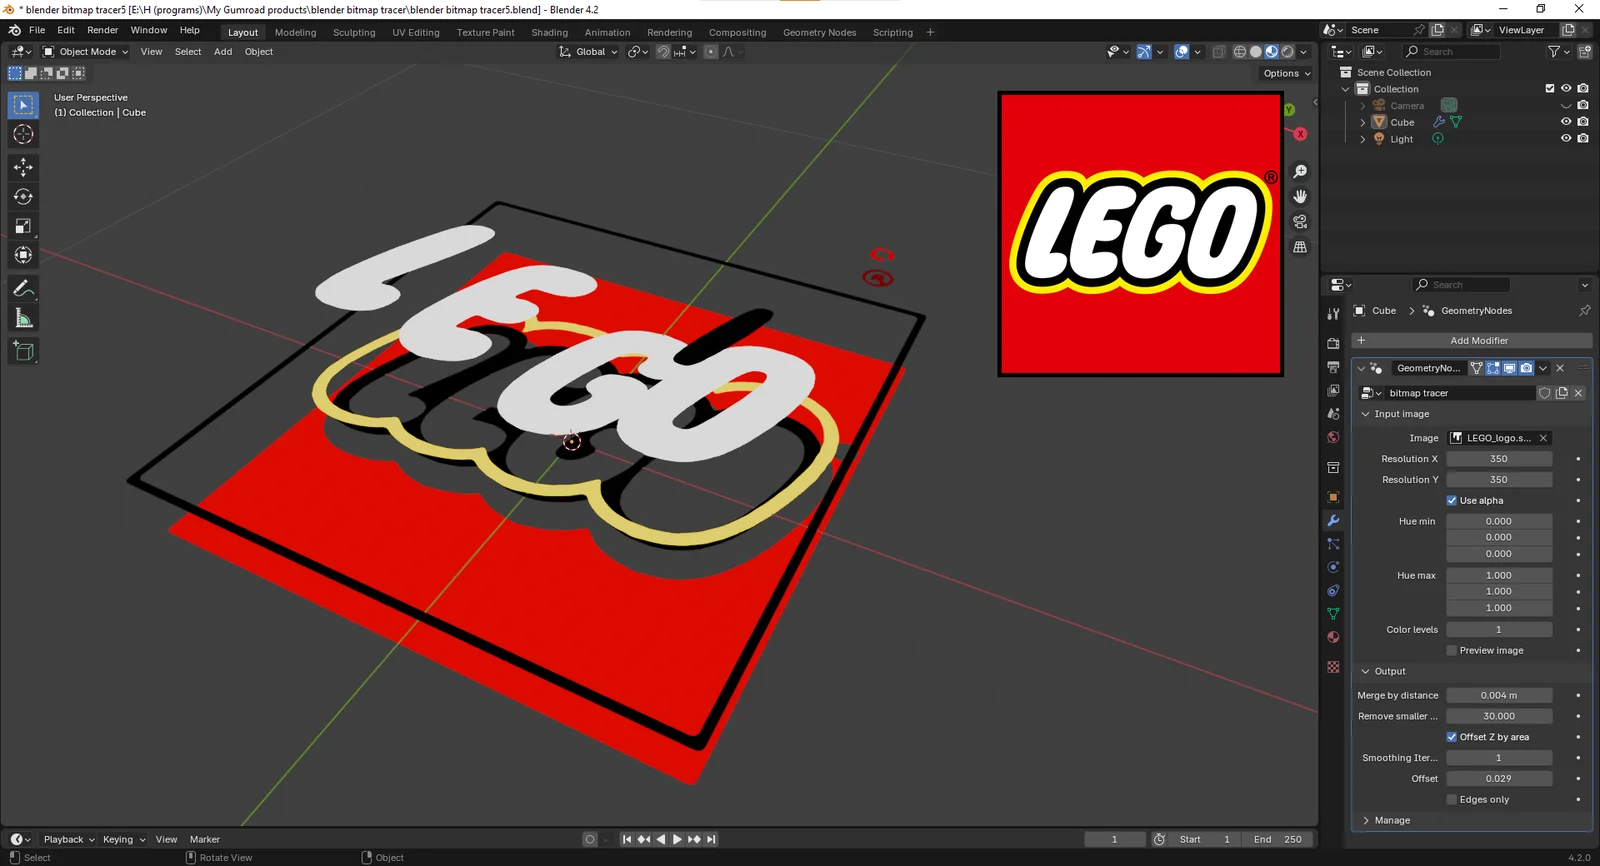The width and height of the screenshot is (1600, 866).
Task: Open the Render menu
Action: (x=102, y=30)
